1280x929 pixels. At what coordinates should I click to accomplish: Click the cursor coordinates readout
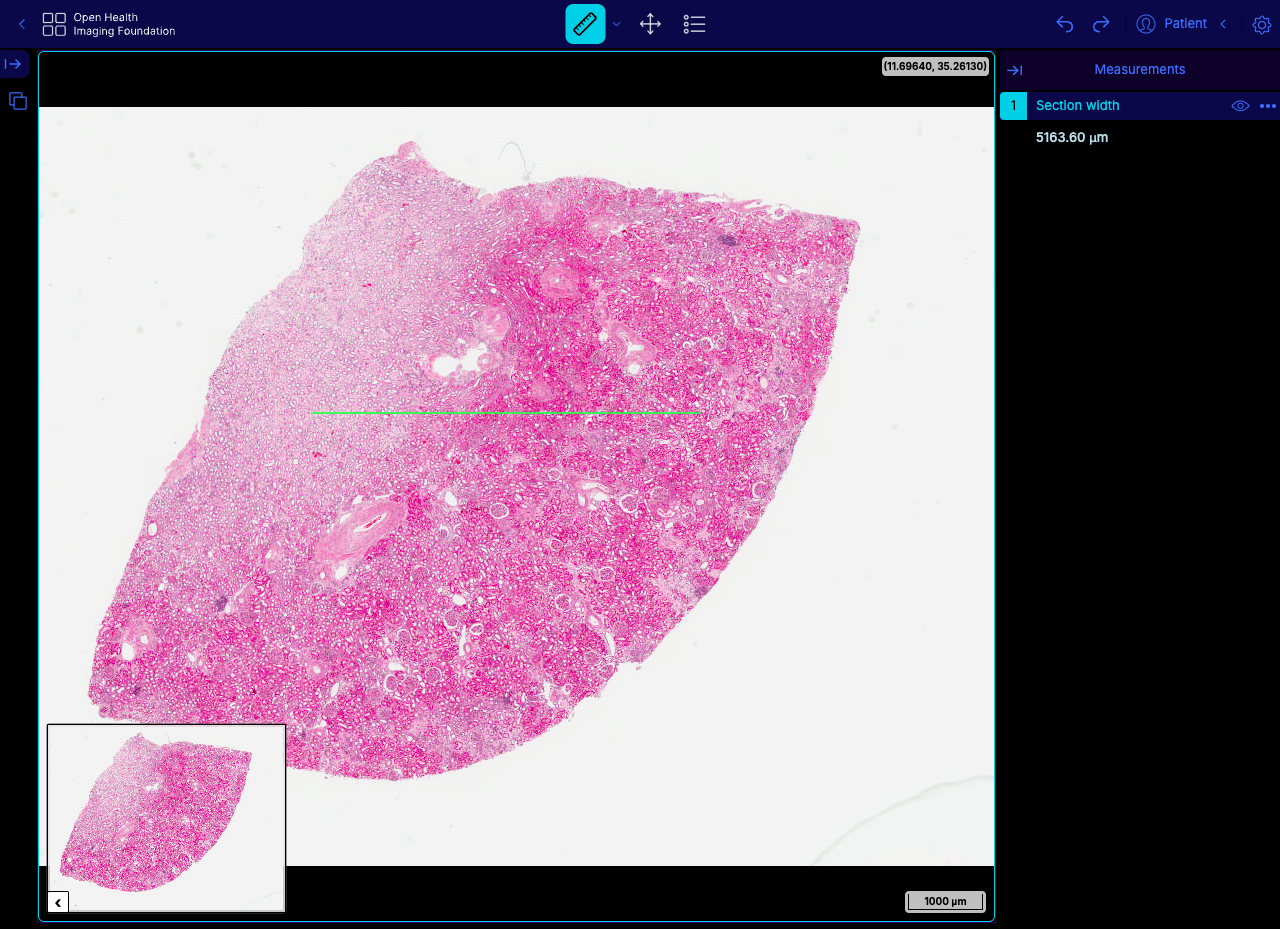pos(935,66)
